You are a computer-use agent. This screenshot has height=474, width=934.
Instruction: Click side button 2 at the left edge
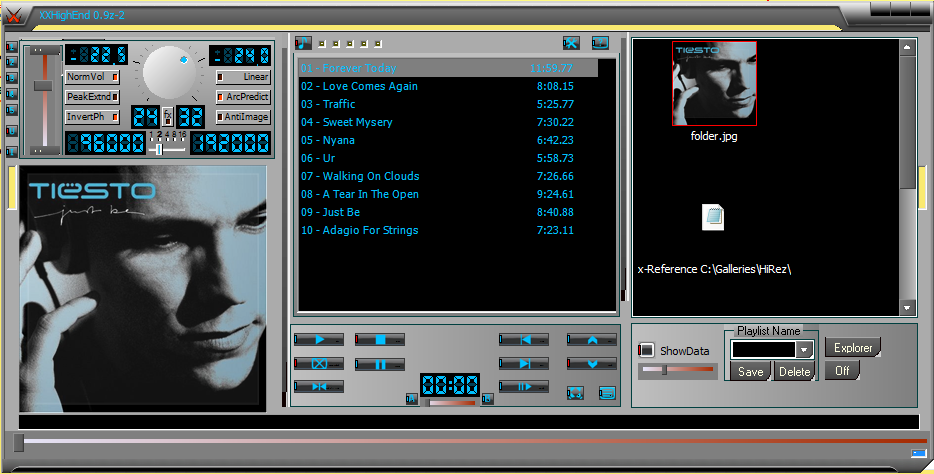coord(11,62)
